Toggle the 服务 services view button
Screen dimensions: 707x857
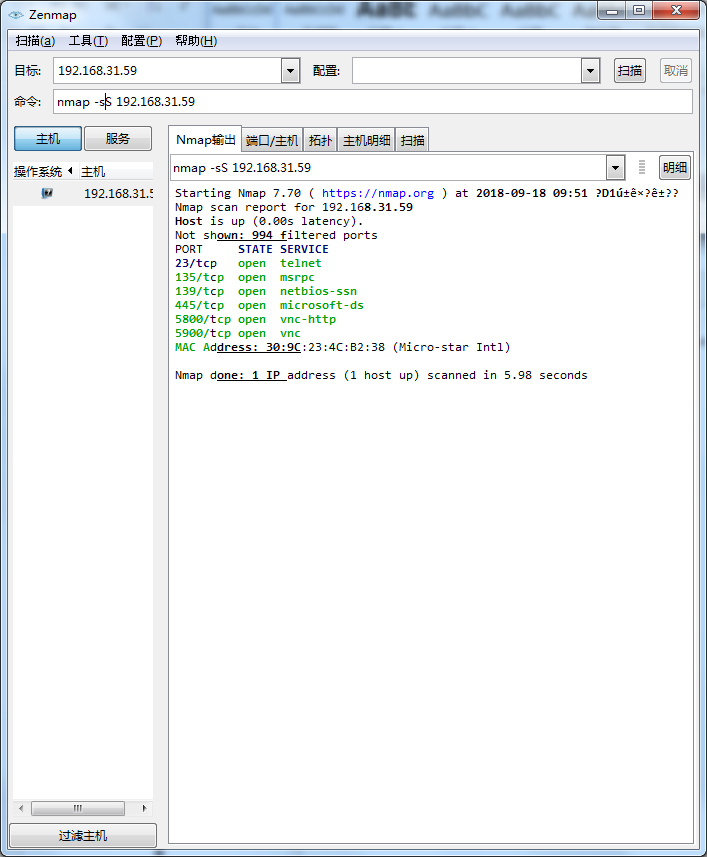[118, 139]
